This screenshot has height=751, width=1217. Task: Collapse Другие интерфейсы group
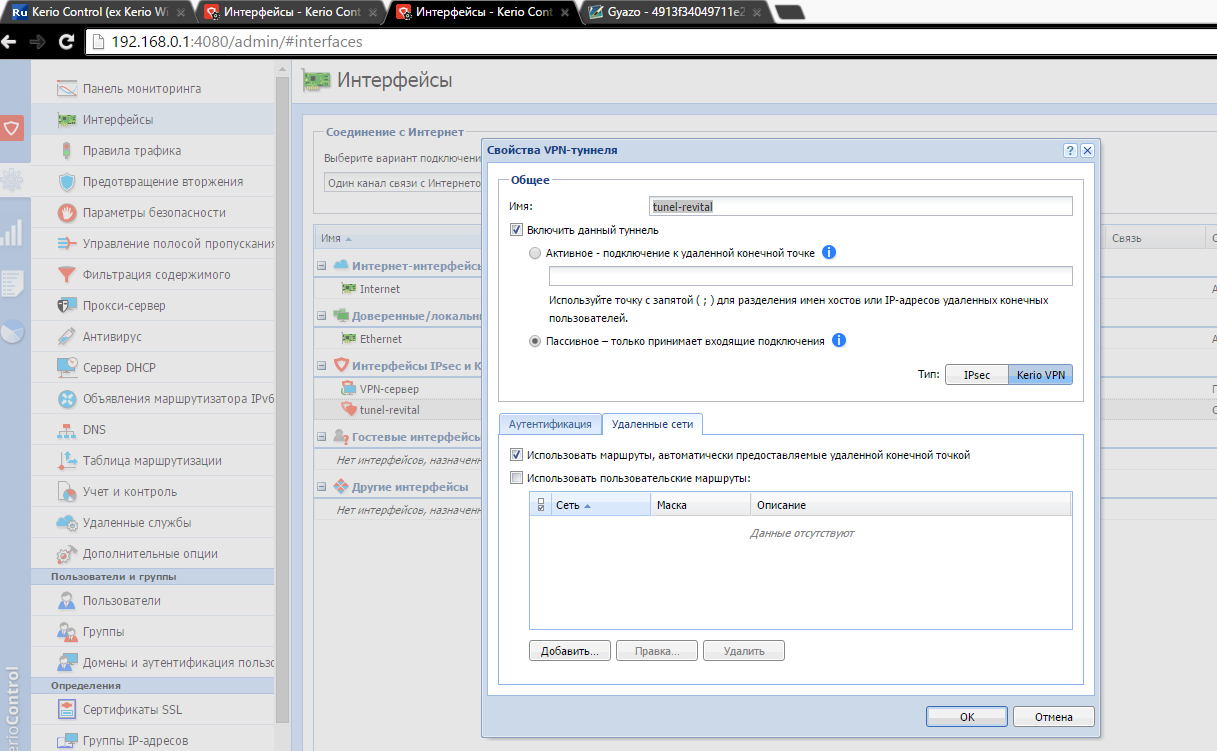click(x=322, y=487)
